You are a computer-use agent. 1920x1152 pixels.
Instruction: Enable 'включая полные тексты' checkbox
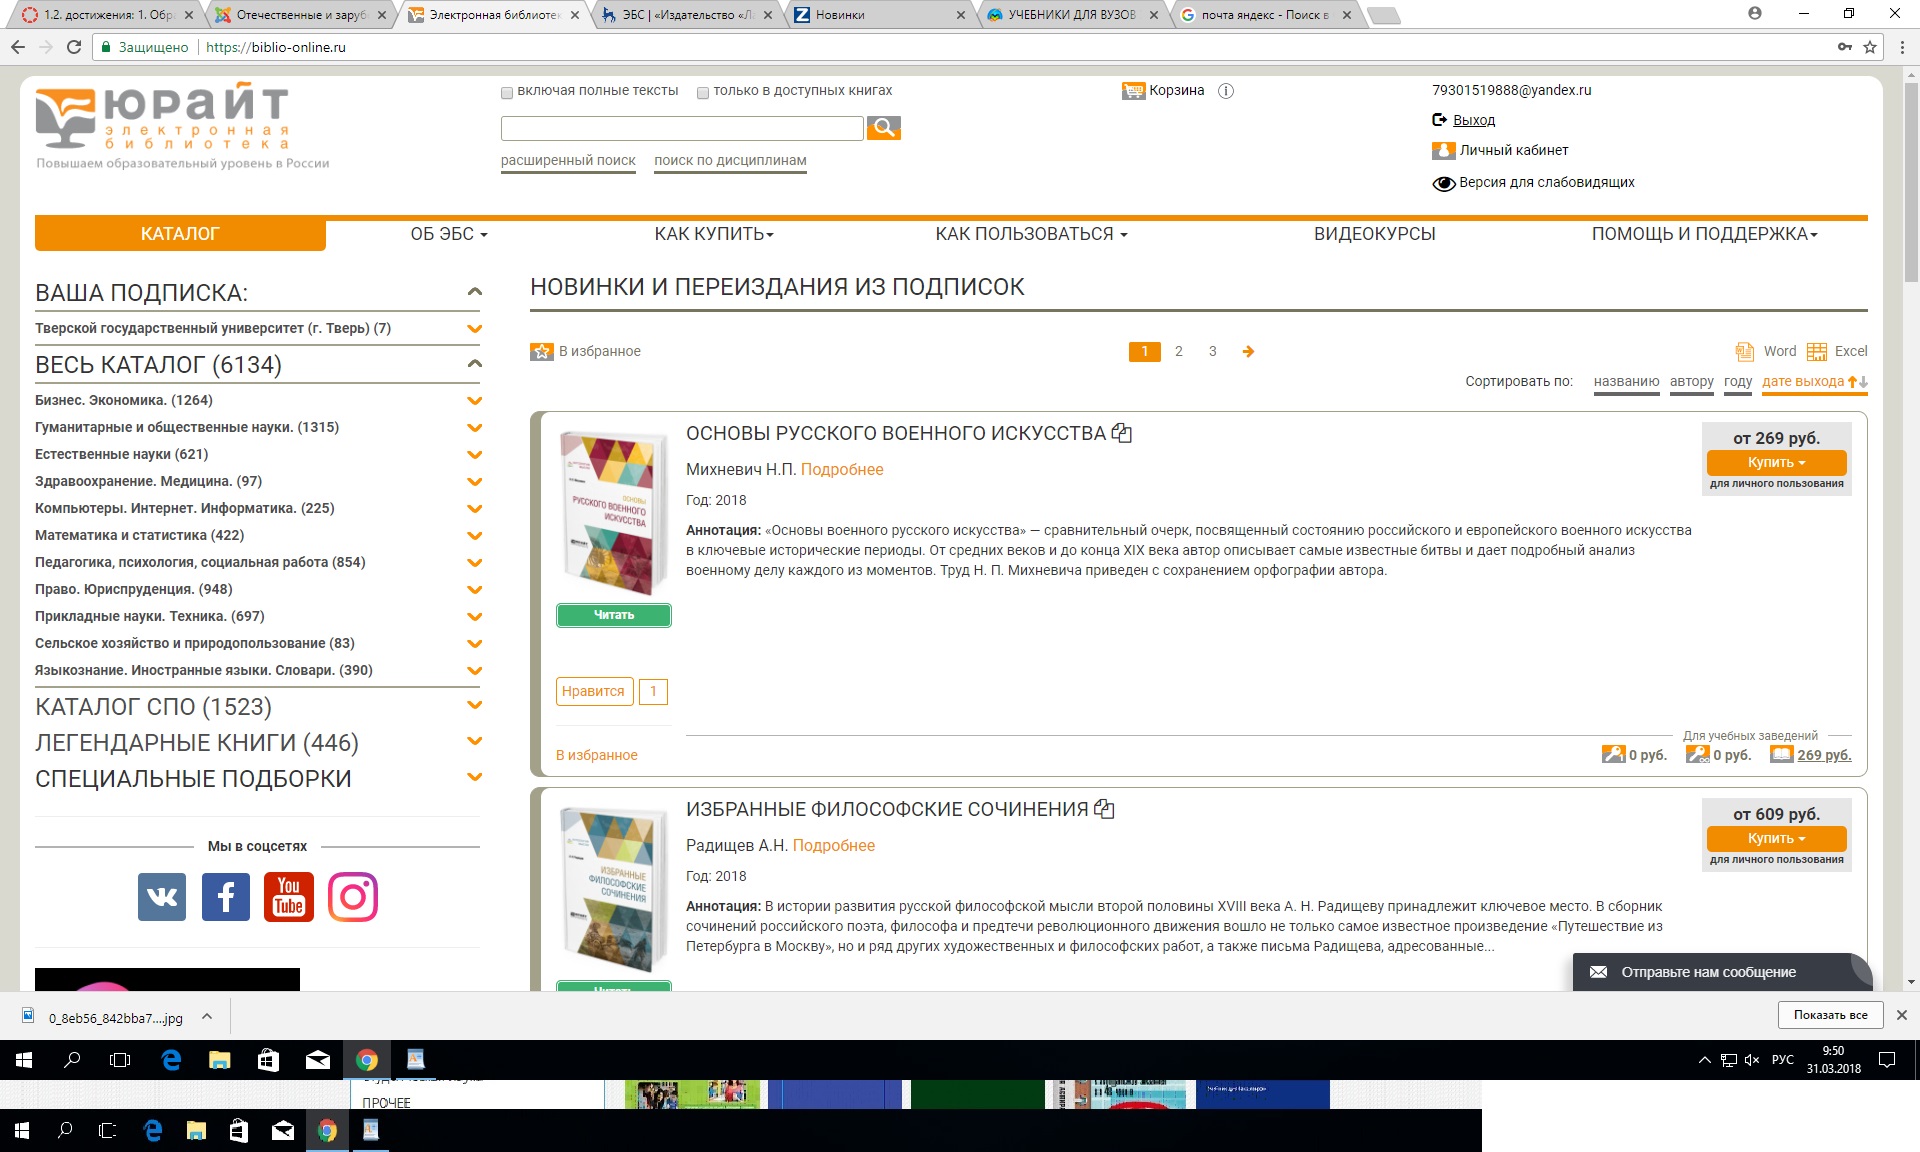(x=507, y=92)
